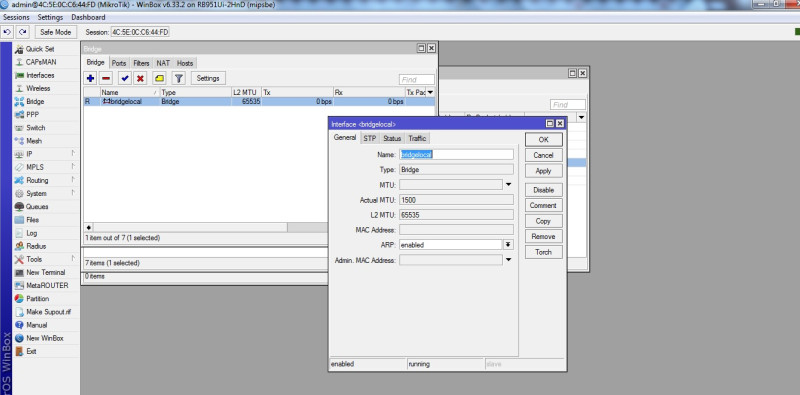The height and width of the screenshot is (395, 800).
Task: Open MetaROUTER in the sidebar
Action: [x=46, y=286]
